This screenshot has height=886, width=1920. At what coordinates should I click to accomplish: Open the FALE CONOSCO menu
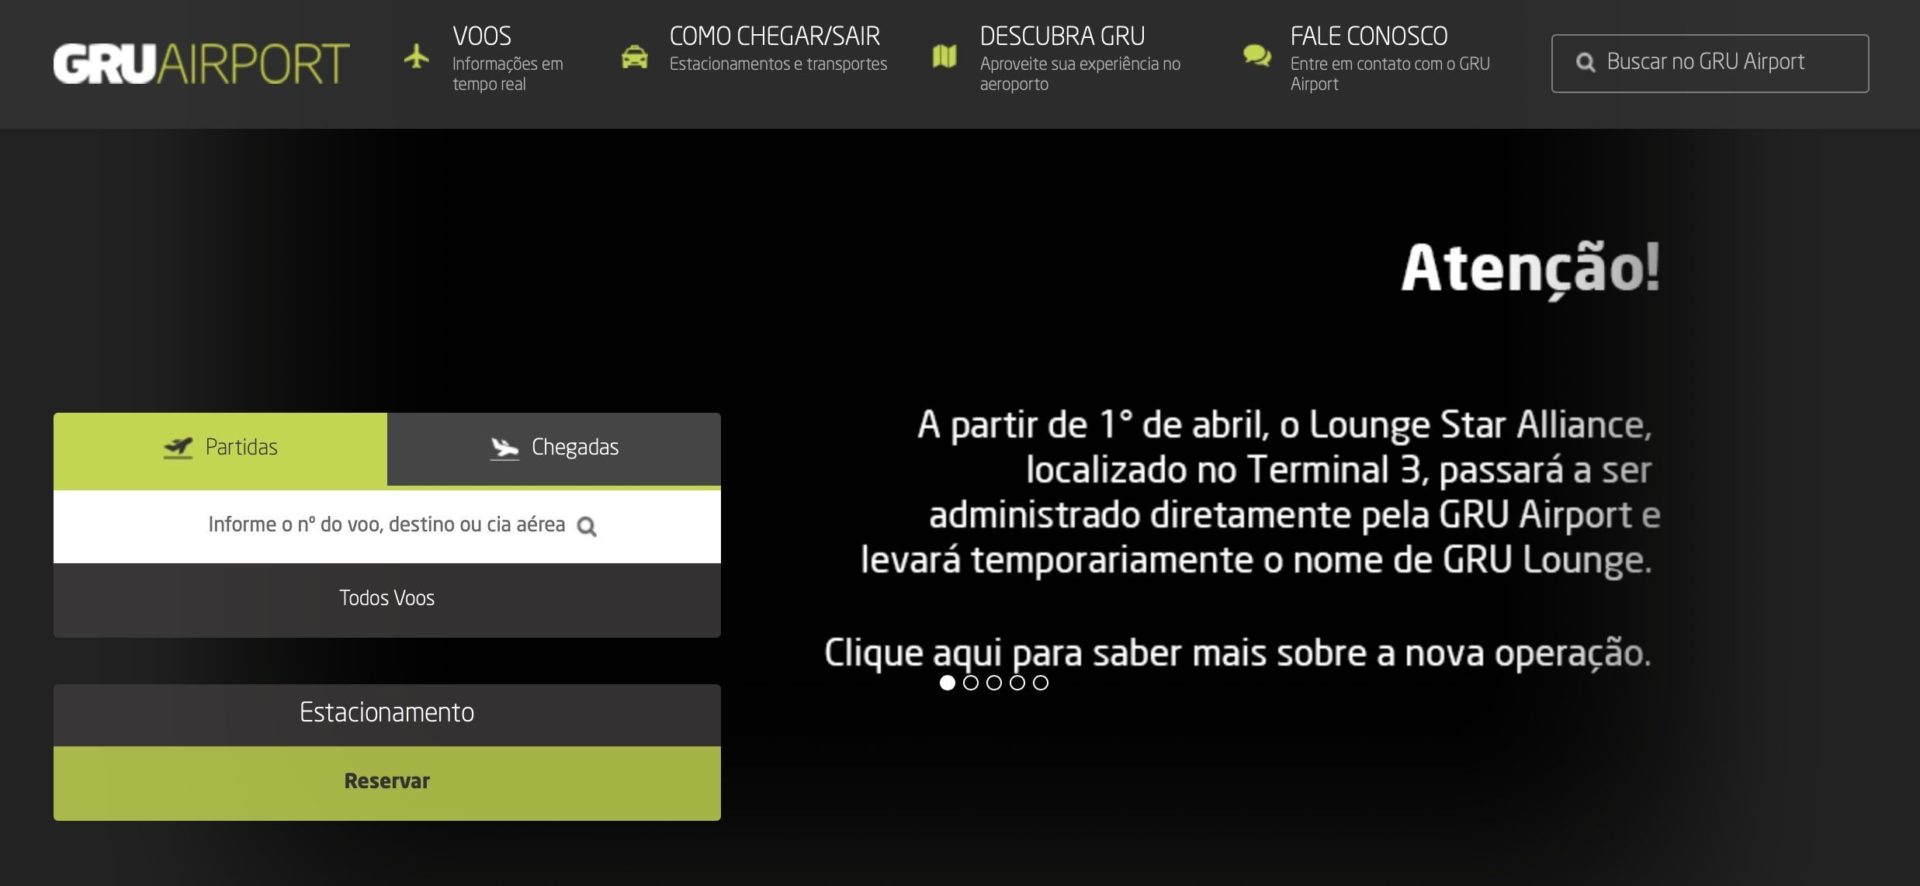click(x=1369, y=36)
